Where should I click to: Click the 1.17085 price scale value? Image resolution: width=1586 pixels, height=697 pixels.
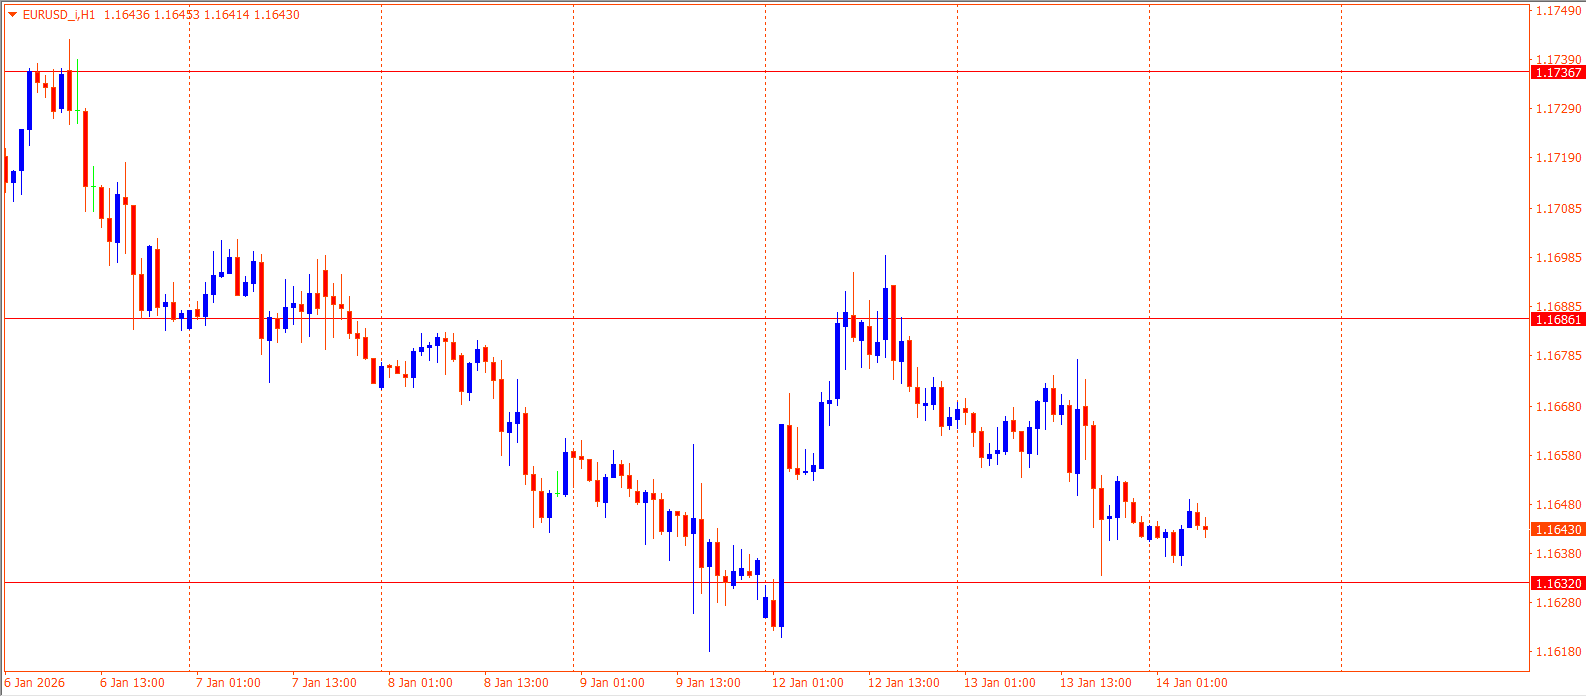1559,209
